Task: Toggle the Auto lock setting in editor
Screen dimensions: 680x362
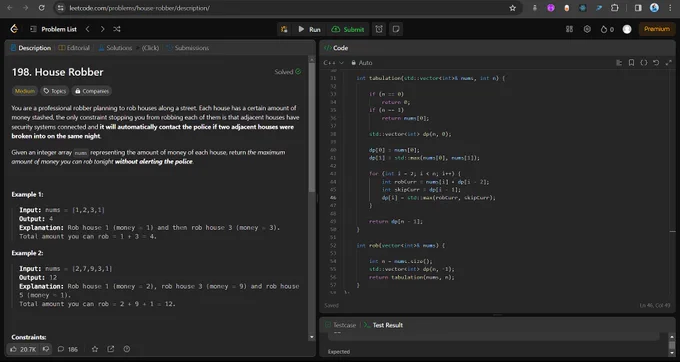Action: tap(362, 63)
